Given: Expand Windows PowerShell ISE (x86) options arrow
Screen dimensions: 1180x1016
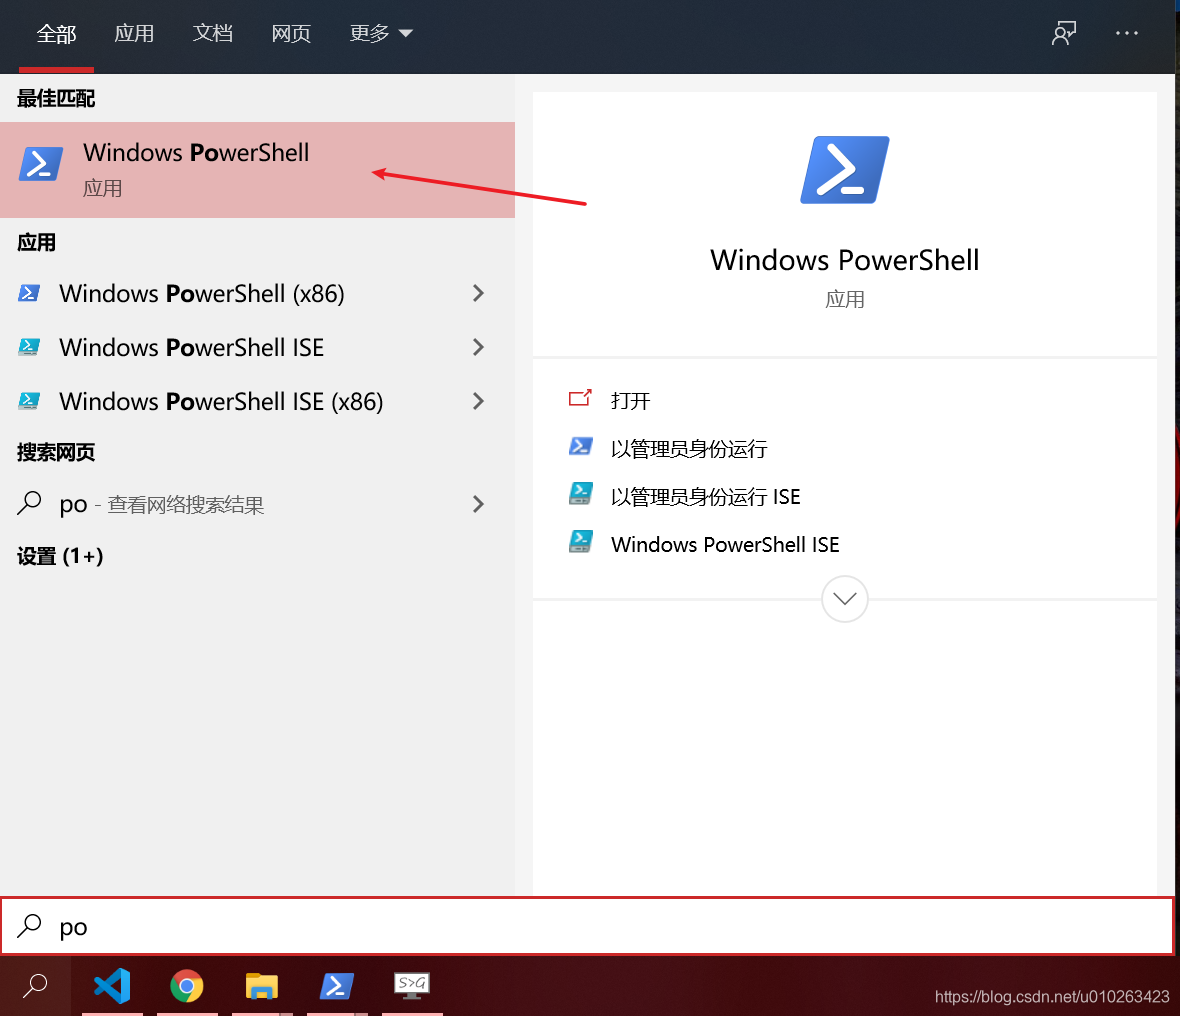Looking at the screenshot, I should pos(478,401).
